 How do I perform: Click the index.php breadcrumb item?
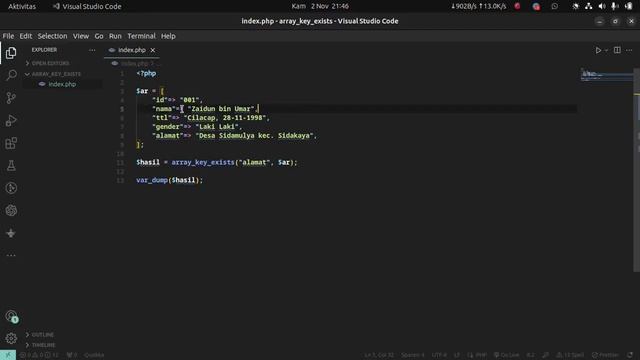[x=134, y=64]
